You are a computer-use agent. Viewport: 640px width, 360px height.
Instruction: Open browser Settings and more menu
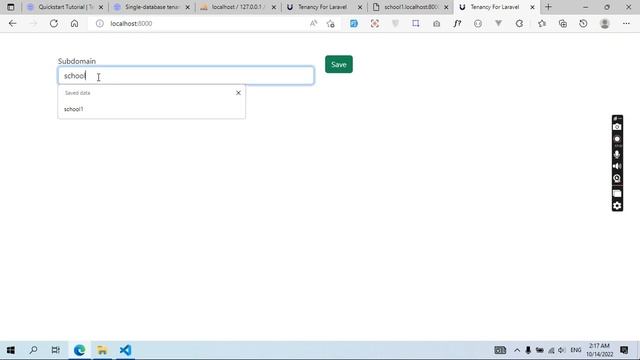626,24
